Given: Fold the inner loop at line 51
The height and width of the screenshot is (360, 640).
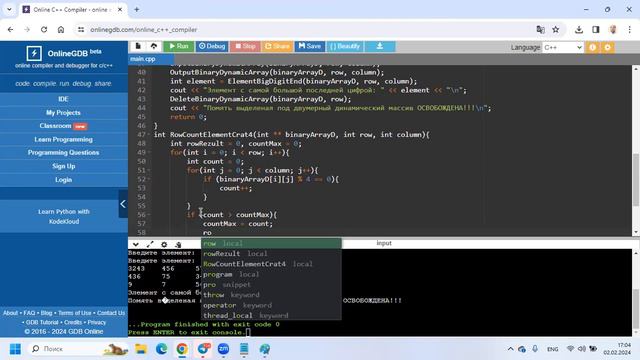Looking at the screenshot, I should [x=149, y=170].
